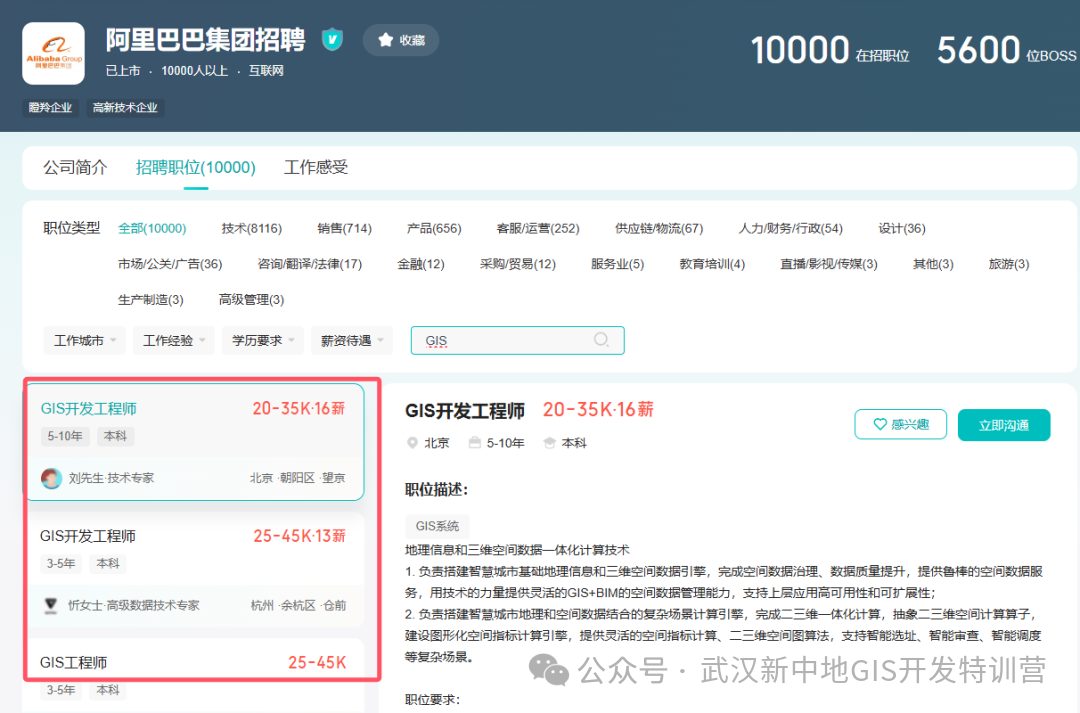1080x713 pixels.
Task: Click the search magnifier icon in GIS box
Action: pos(601,340)
